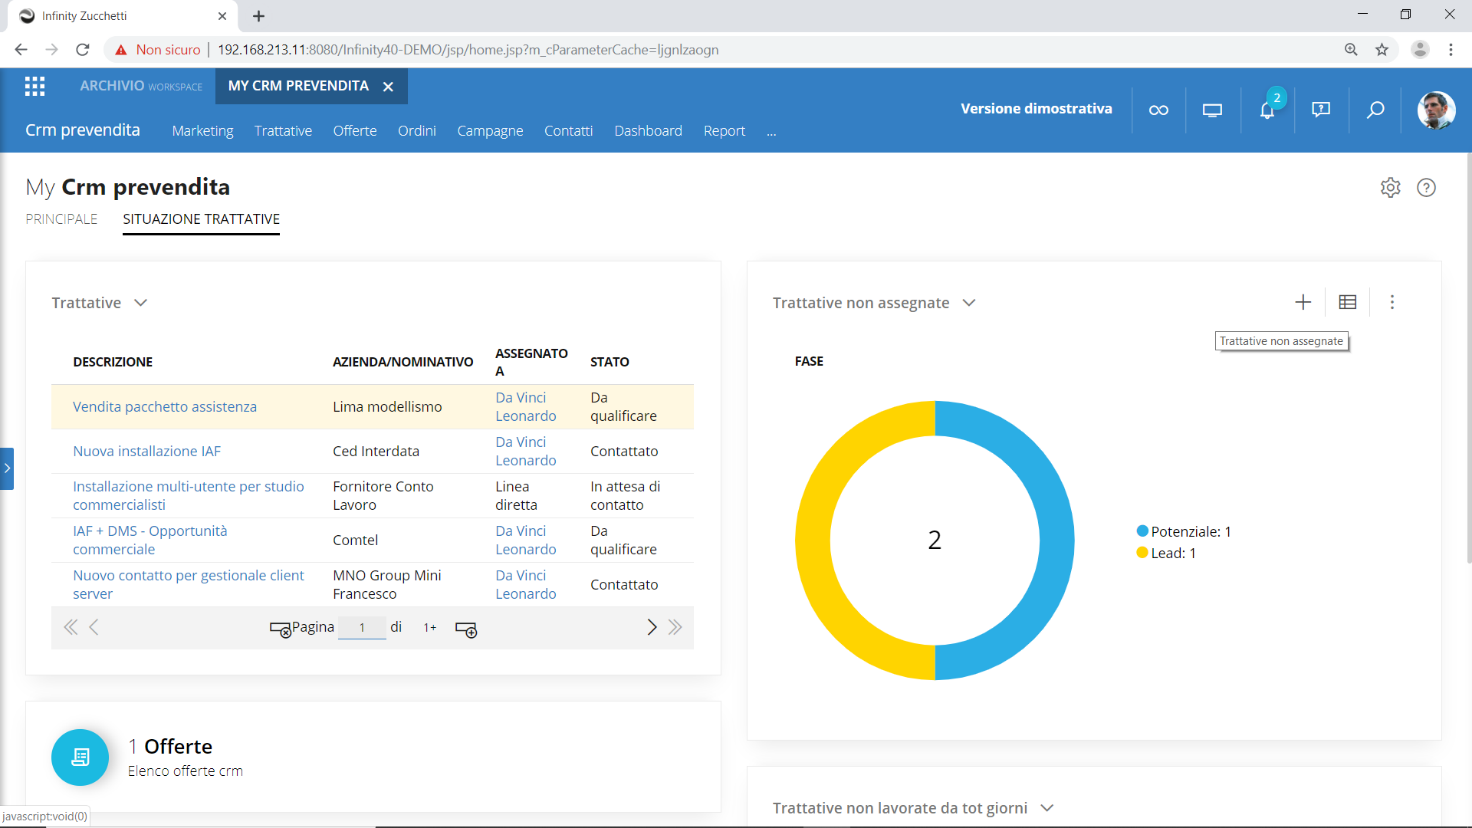Open the help chat bubble icon
The height and width of the screenshot is (828, 1472).
pos(1321,110)
